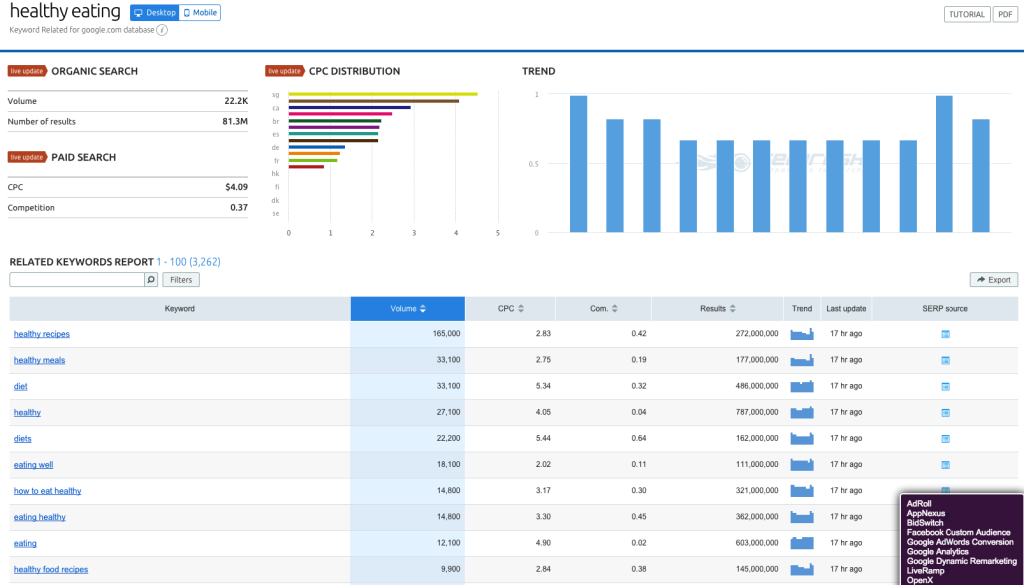The width and height of the screenshot is (1024, 585).
Task: Open SERP source icon for healthy row
Action: [945, 413]
